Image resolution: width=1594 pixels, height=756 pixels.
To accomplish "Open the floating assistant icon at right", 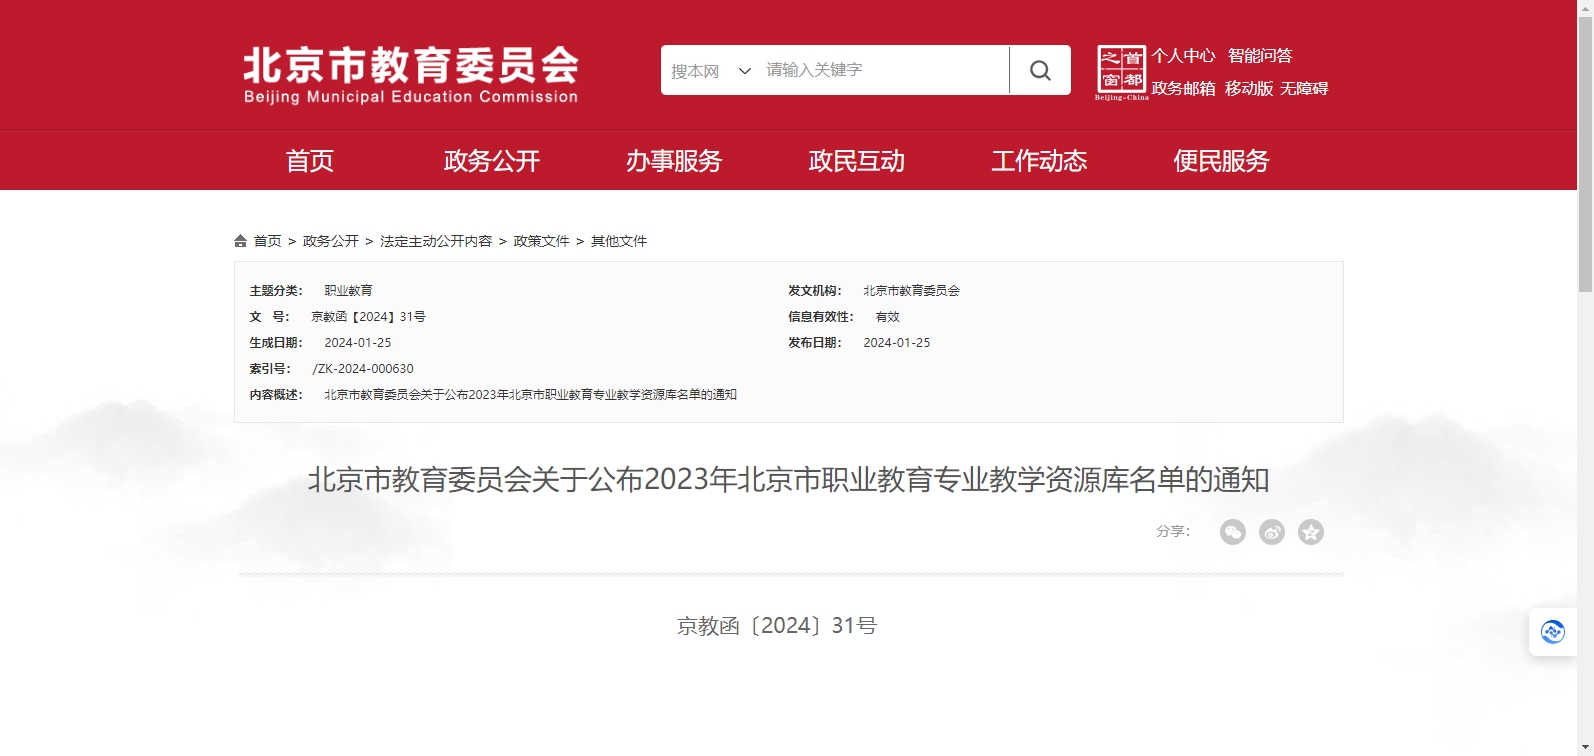I will [x=1552, y=632].
